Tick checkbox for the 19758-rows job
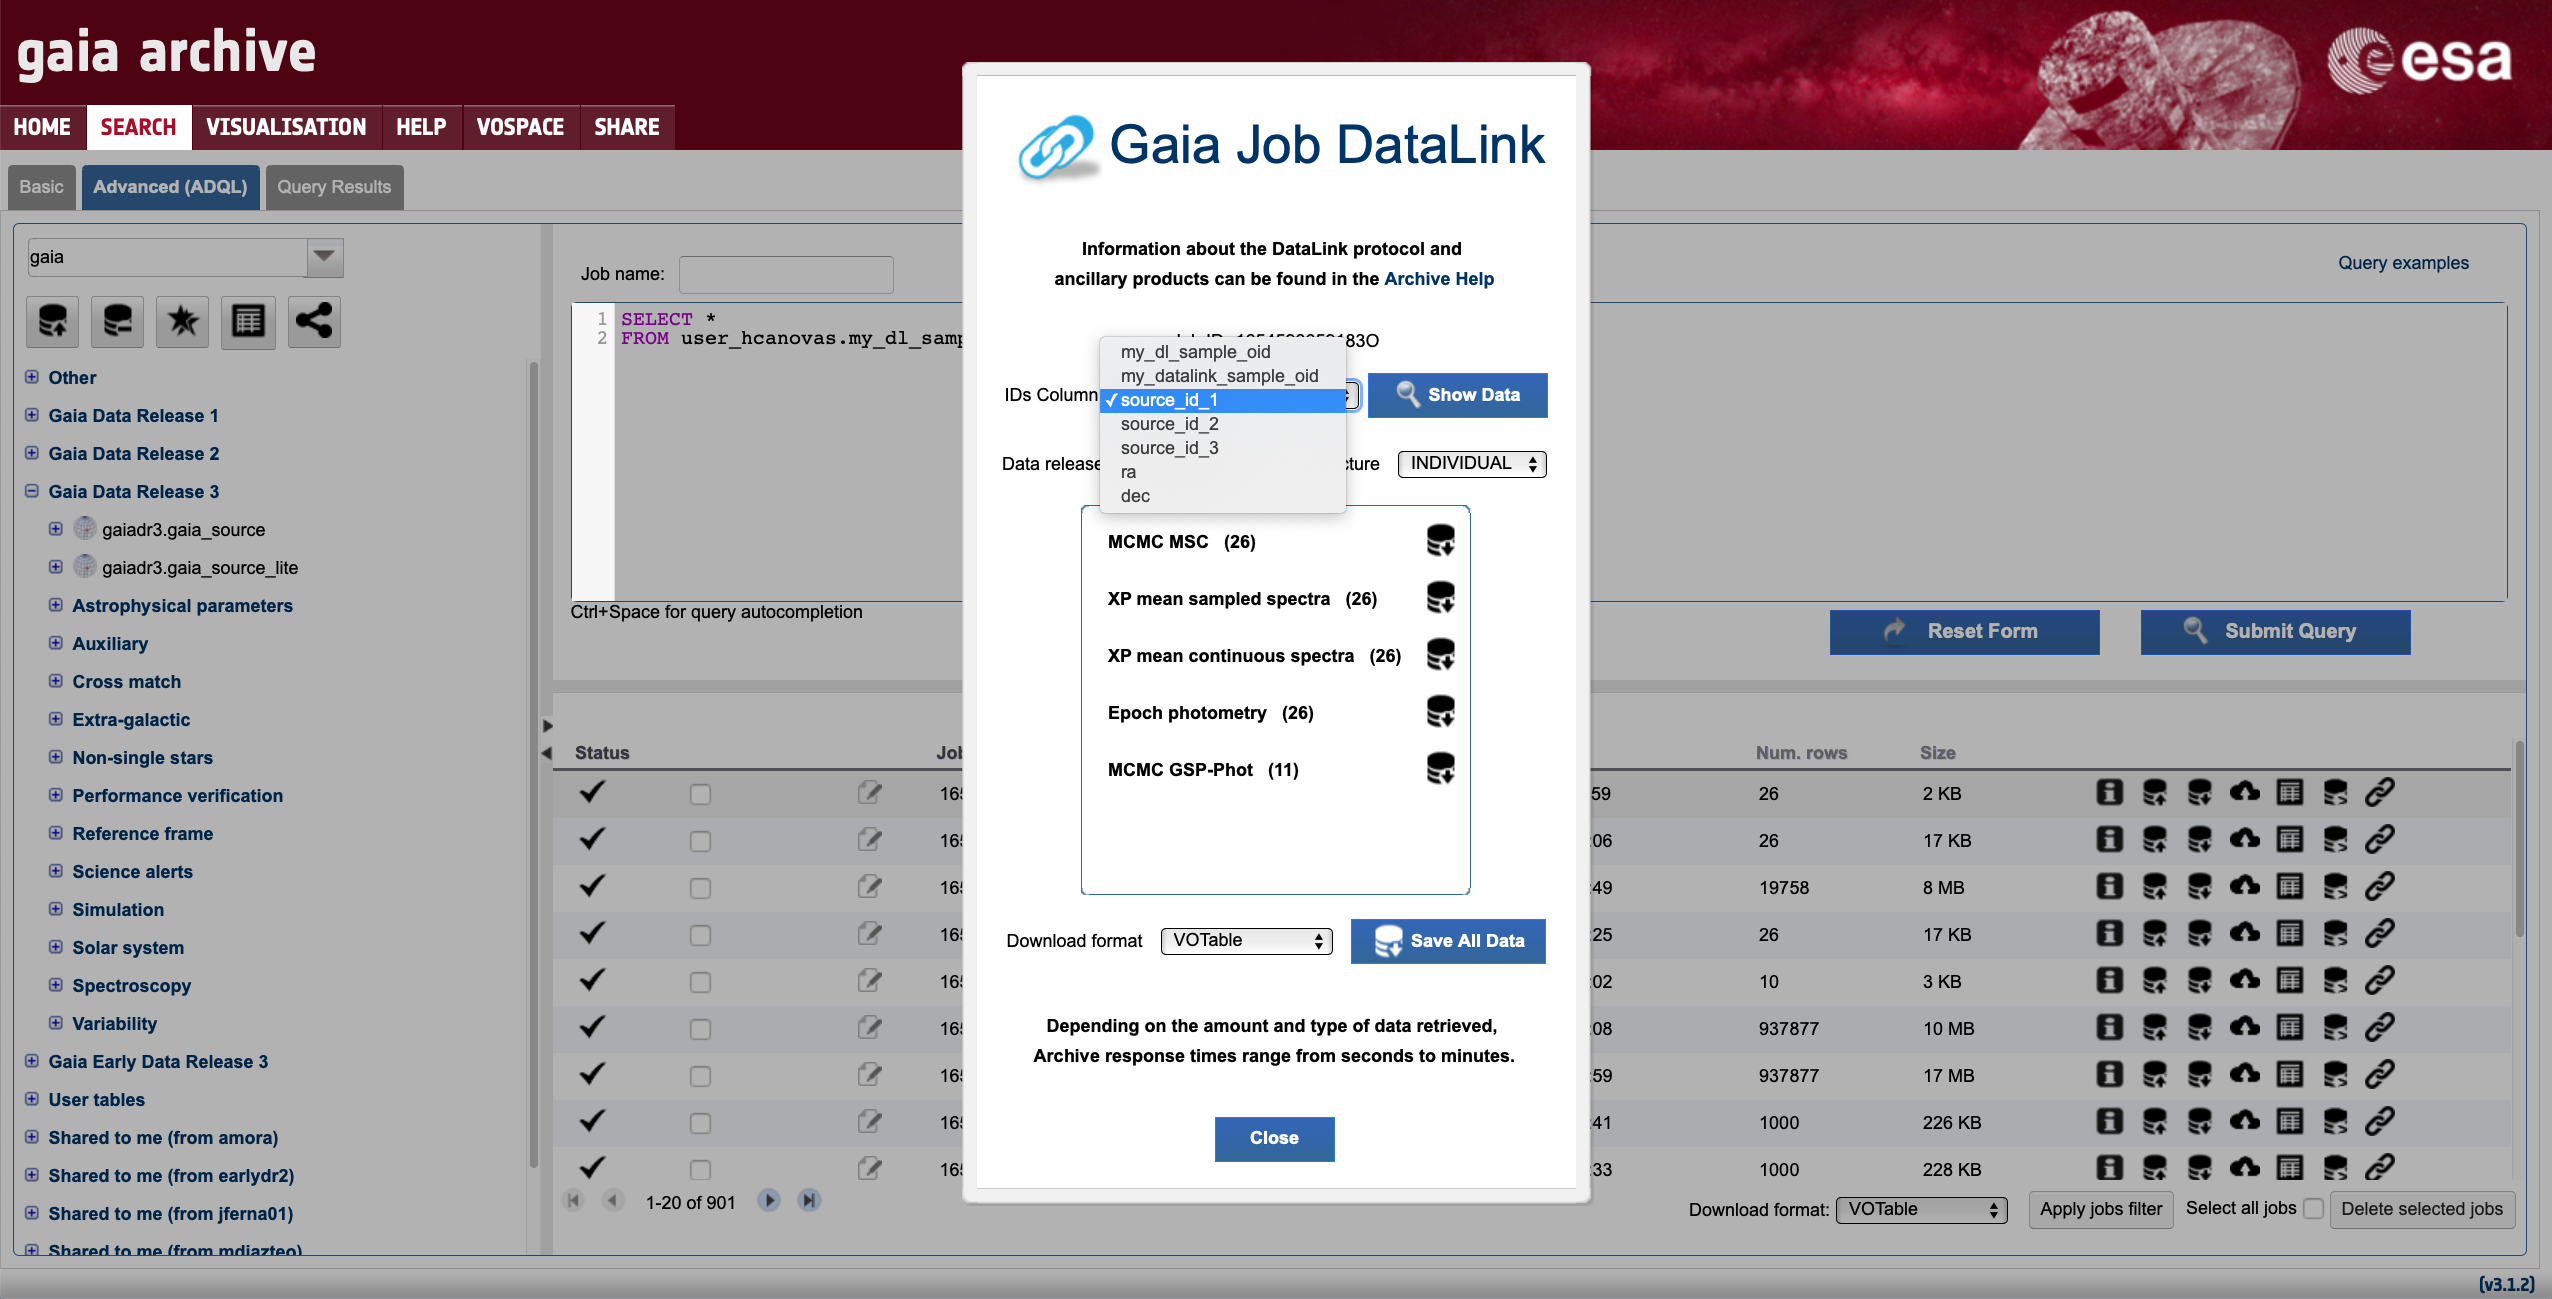Screen dimensions: 2552x1299 click(700, 888)
